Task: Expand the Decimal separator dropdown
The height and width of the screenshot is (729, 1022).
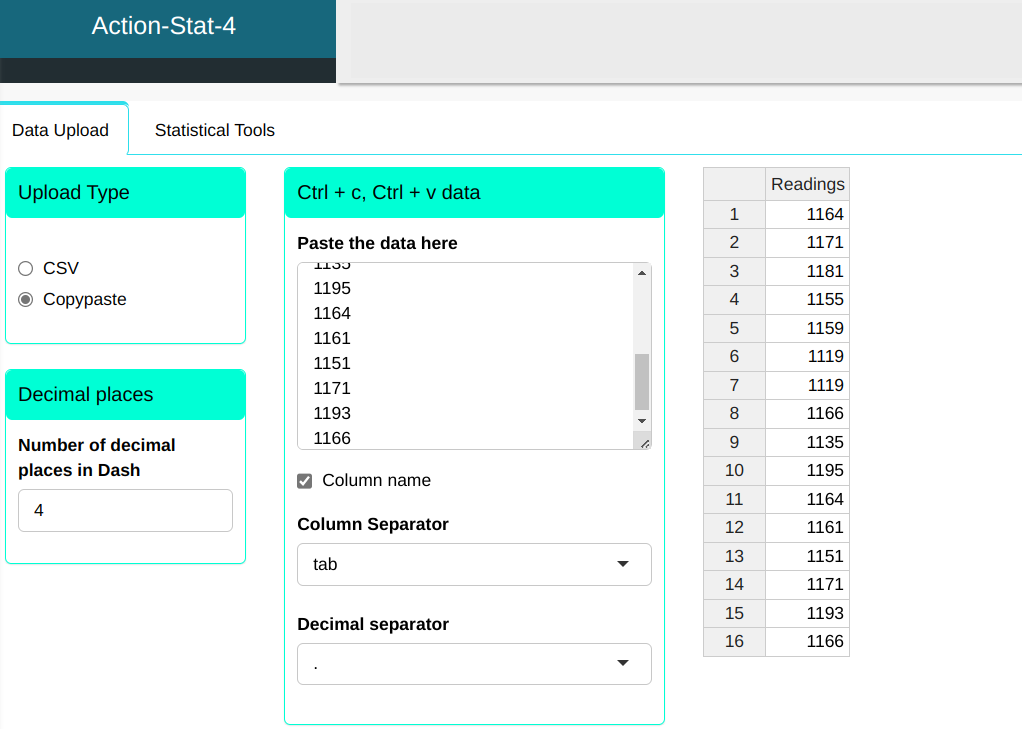Action: pos(474,664)
